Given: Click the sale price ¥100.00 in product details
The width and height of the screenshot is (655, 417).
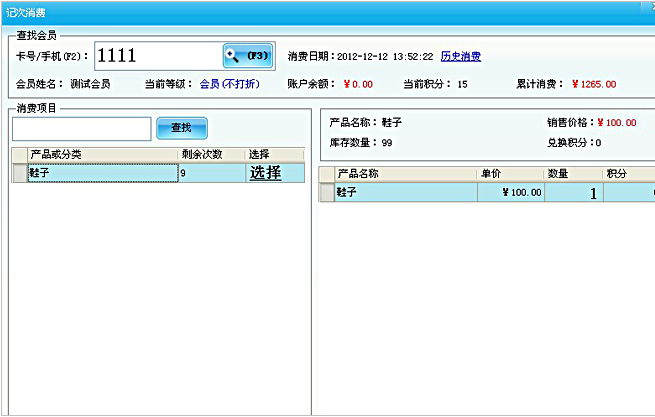Looking at the screenshot, I should (617, 122).
